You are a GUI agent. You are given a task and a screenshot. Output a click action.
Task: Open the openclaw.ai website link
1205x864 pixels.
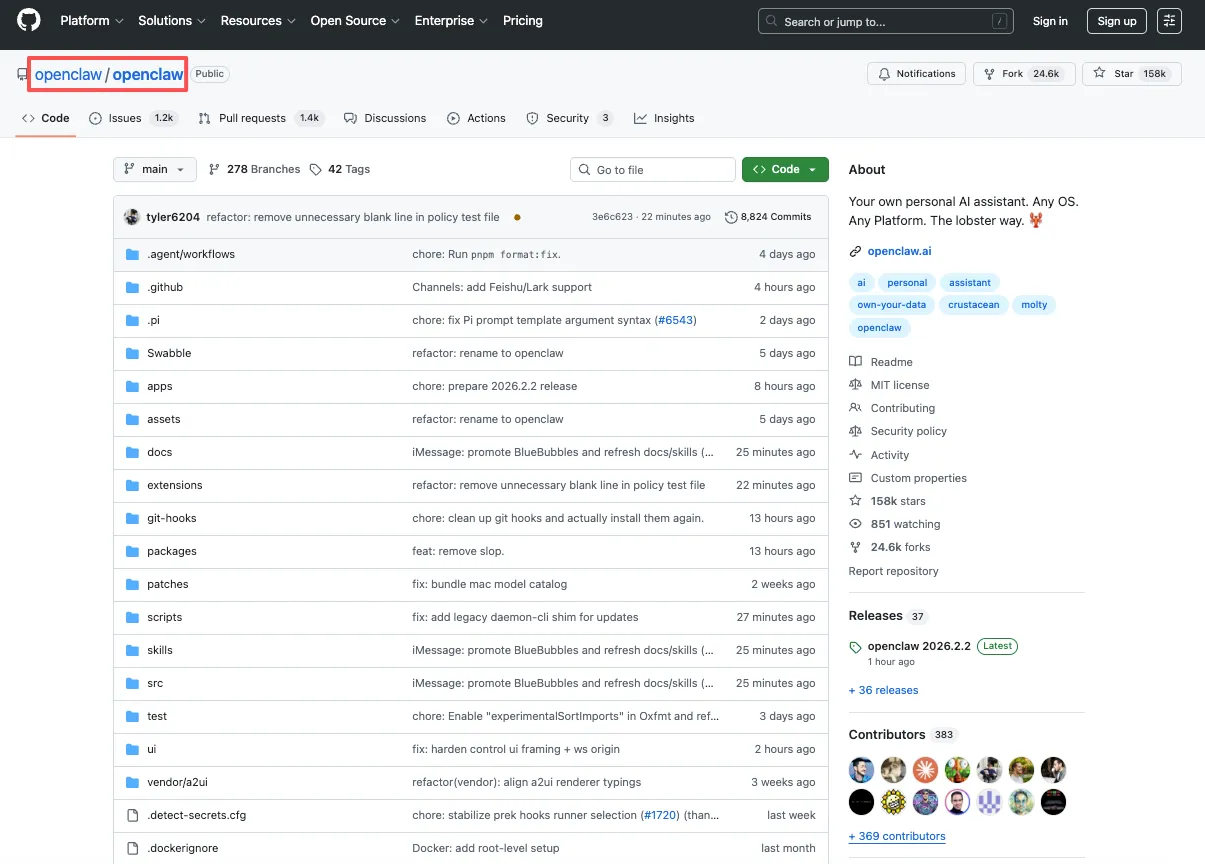pos(899,251)
